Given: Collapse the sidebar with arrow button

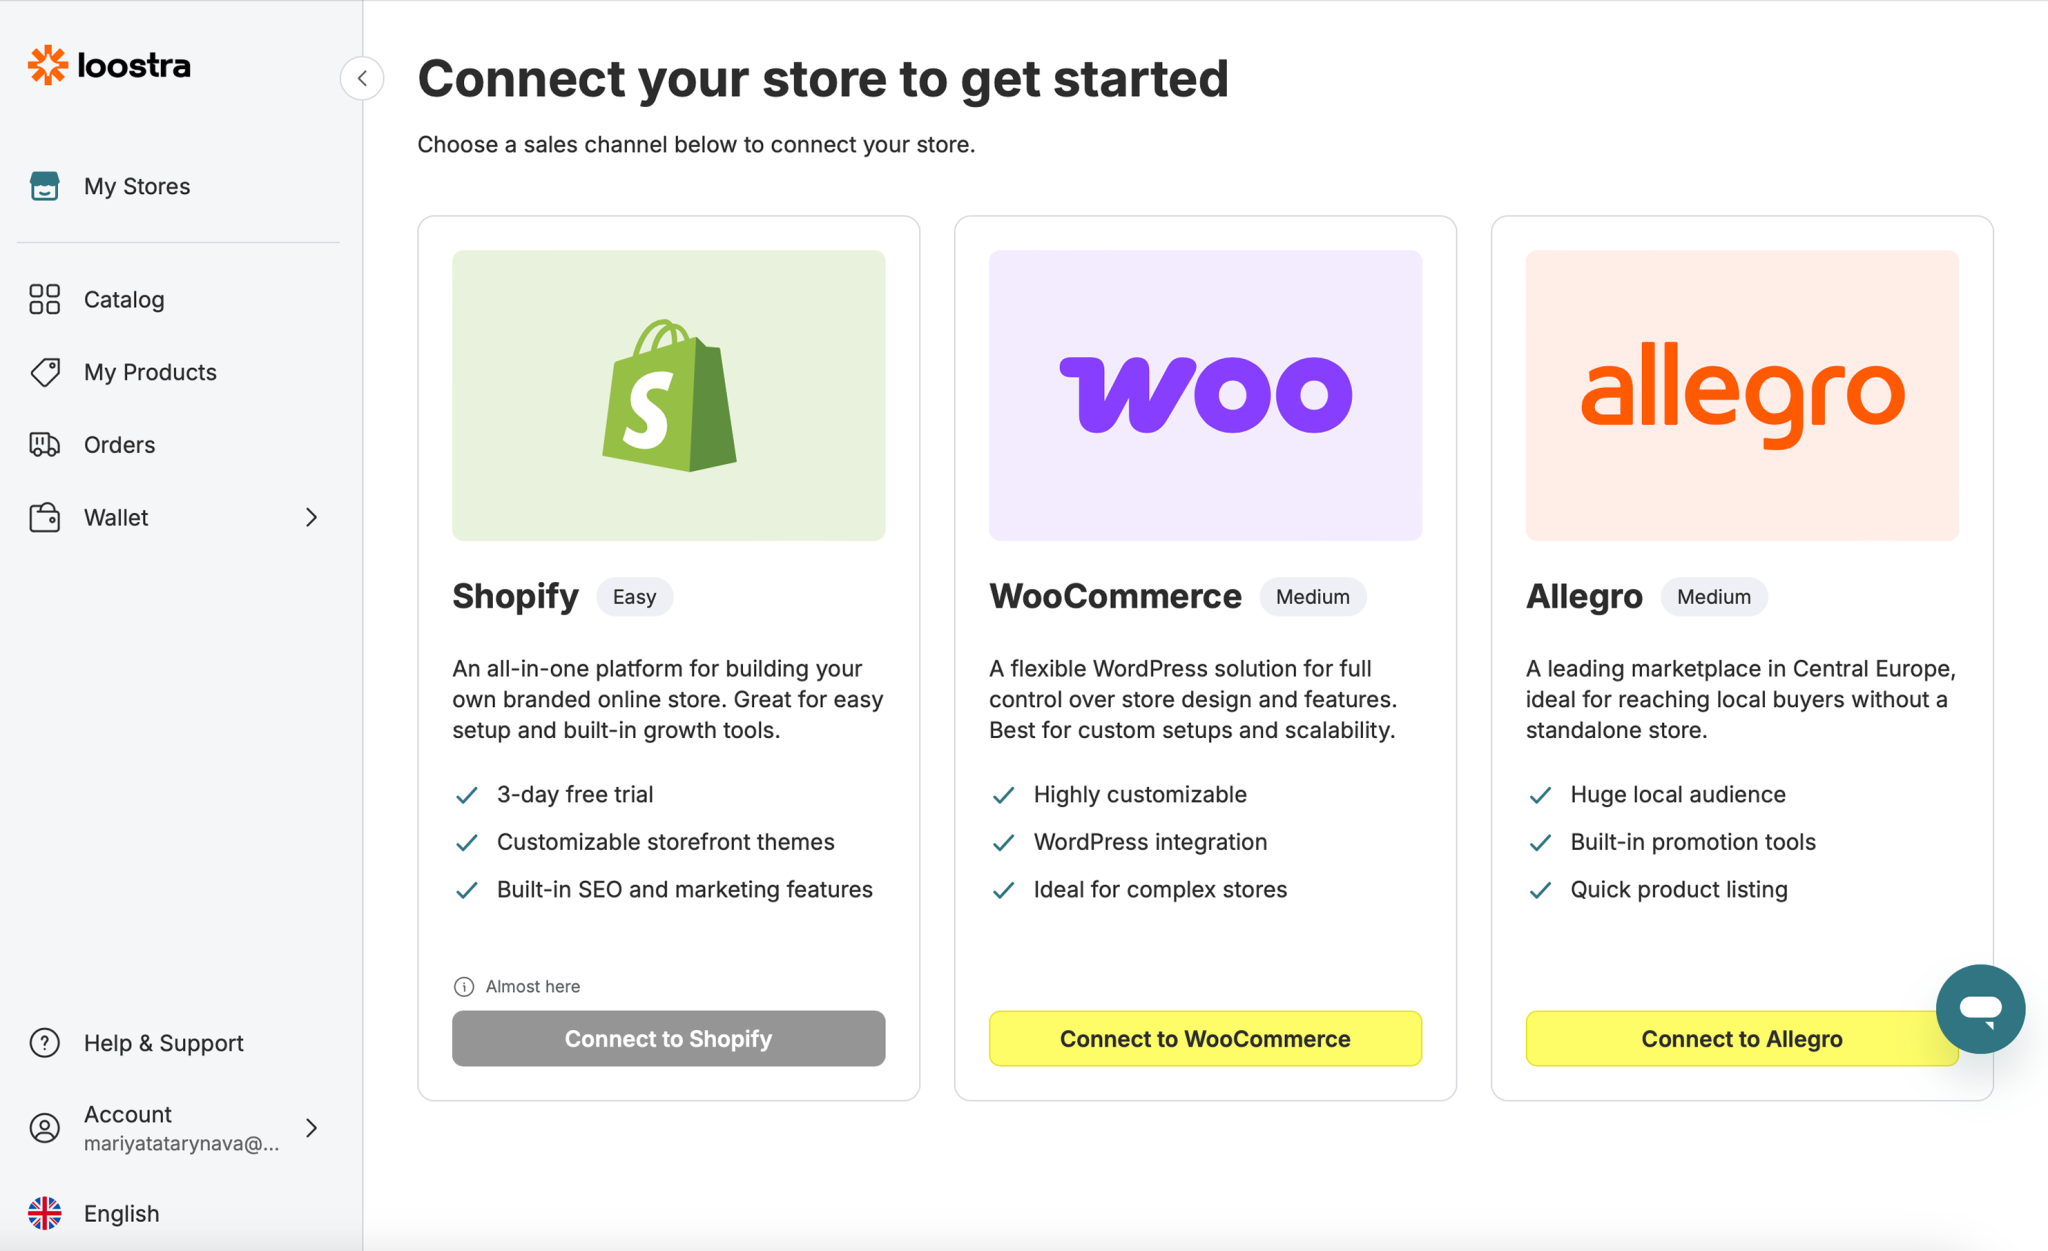Looking at the screenshot, I should click(x=362, y=78).
